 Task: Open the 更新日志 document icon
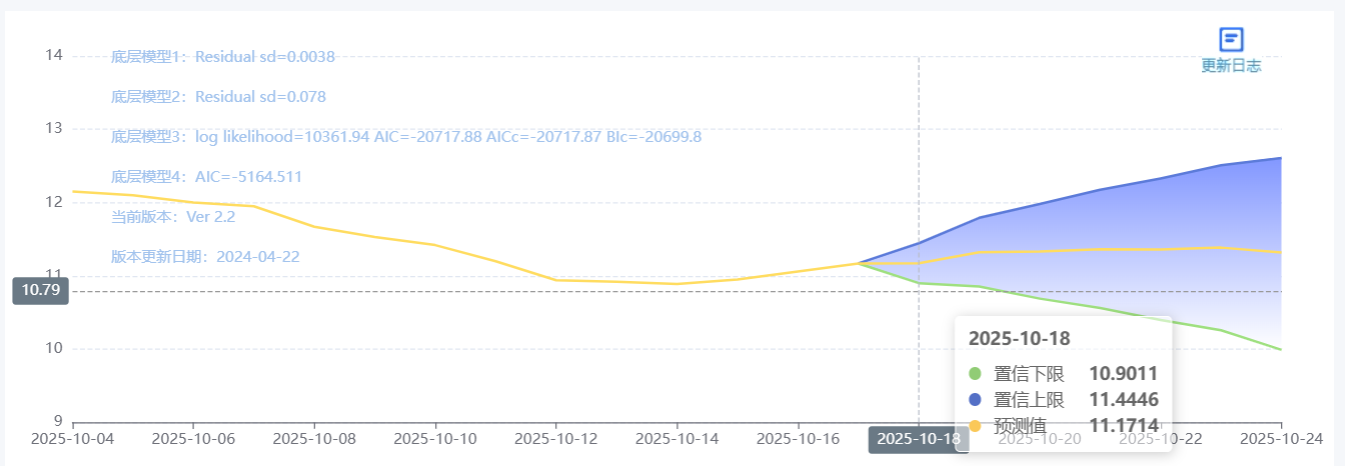[x=1231, y=39]
